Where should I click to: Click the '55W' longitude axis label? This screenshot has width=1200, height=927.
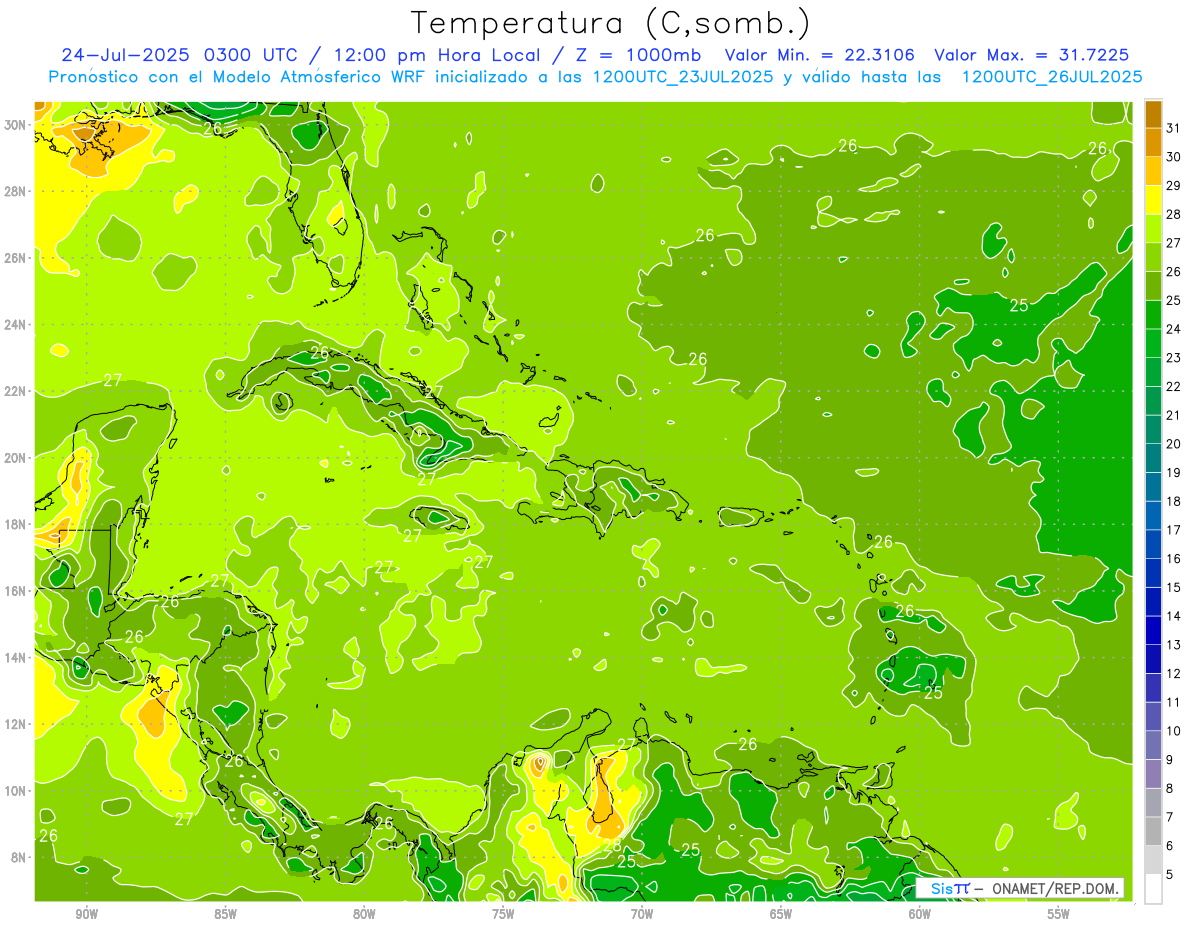[x=1058, y=914]
